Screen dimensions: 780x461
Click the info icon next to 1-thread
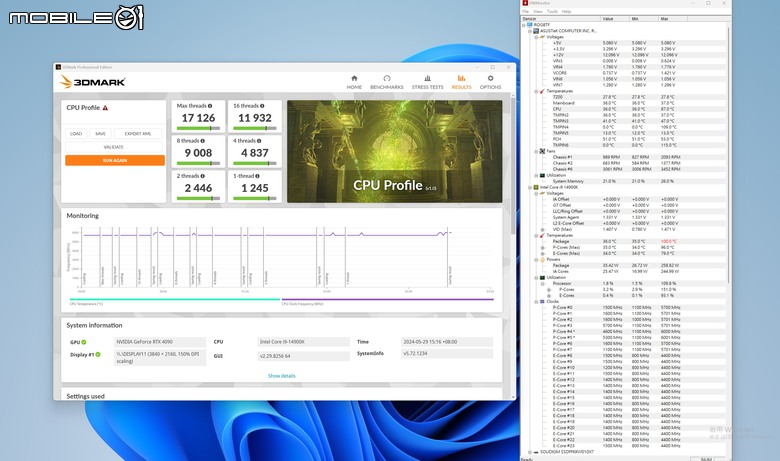pos(257,176)
